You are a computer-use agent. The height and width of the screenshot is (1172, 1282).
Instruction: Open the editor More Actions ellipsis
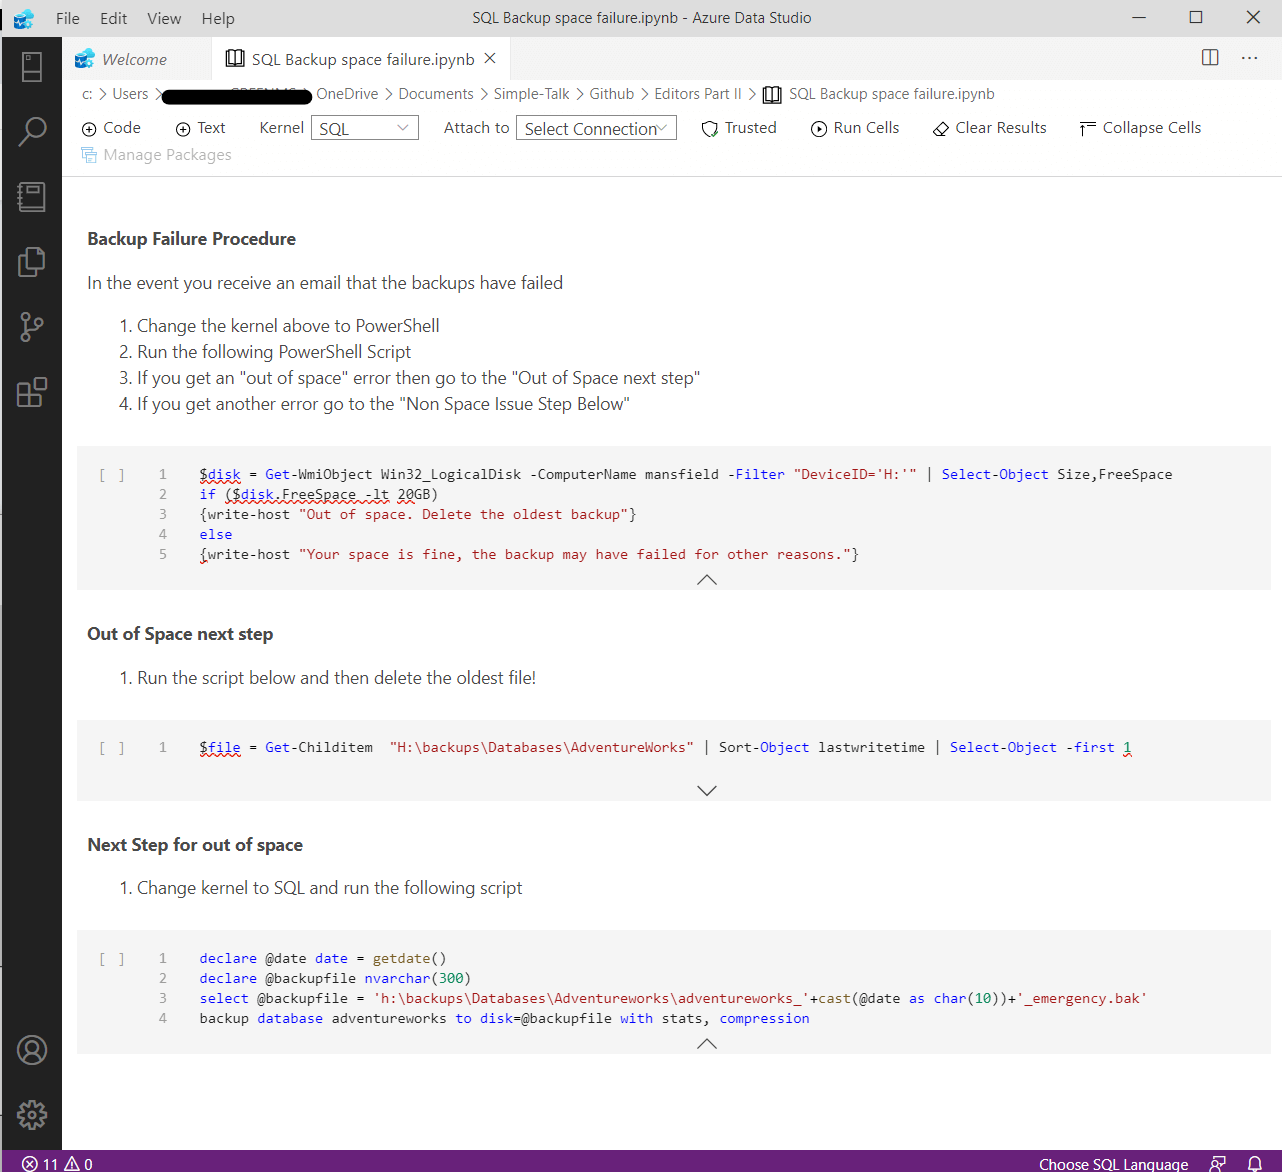click(x=1249, y=58)
